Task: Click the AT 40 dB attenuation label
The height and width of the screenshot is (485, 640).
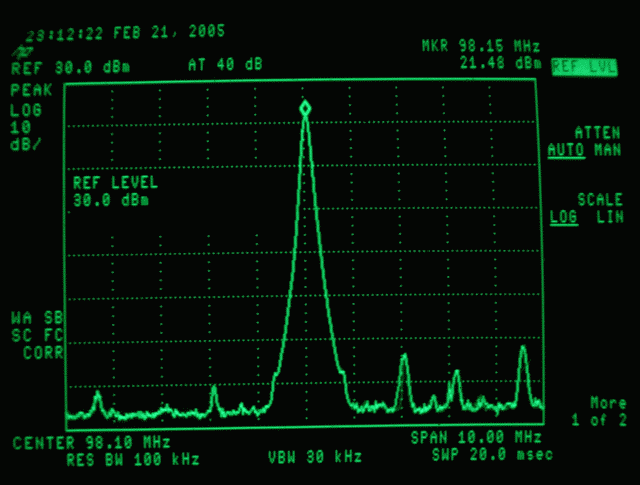Action: [x=225, y=65]
